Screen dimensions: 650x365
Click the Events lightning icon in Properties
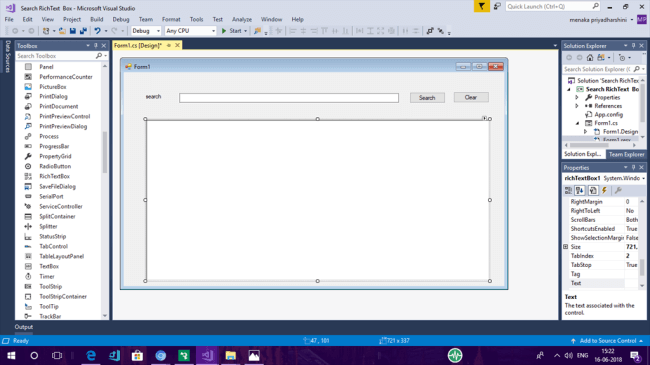tap(604, 190)
